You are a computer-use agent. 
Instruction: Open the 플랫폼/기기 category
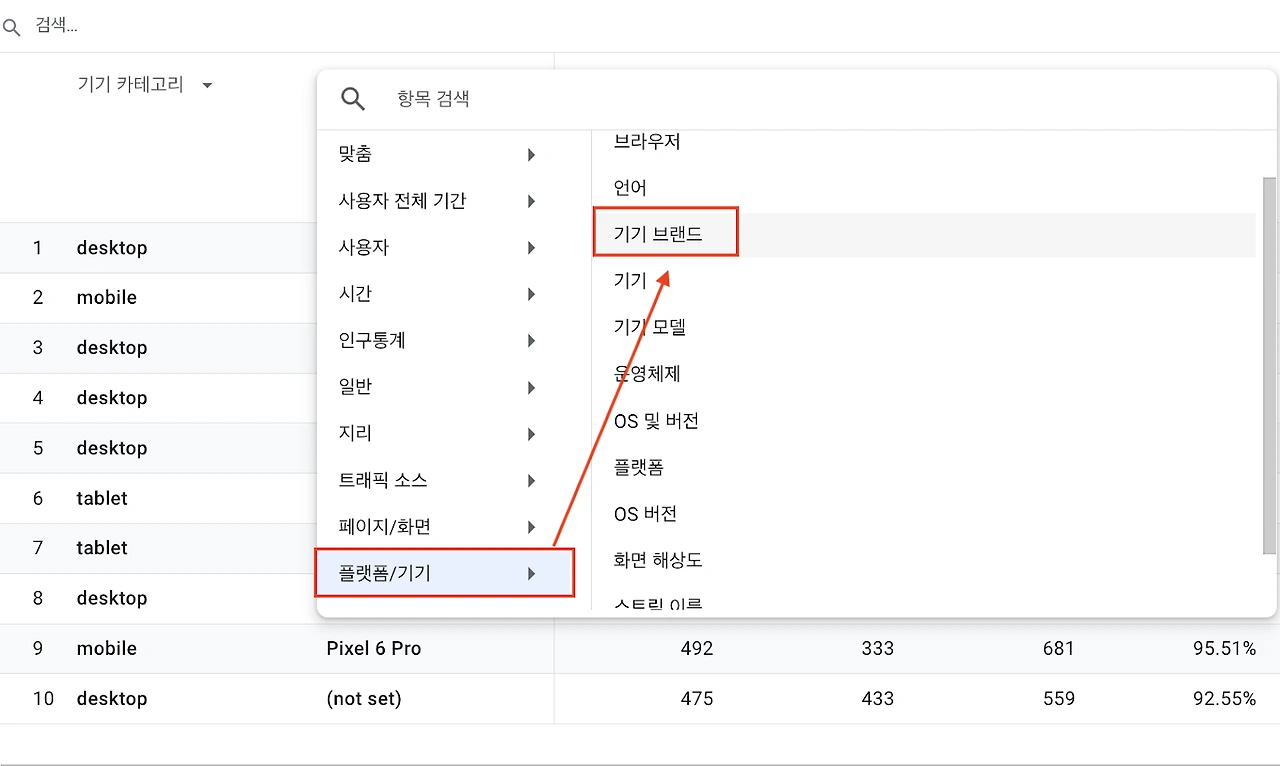pos(445,573)
